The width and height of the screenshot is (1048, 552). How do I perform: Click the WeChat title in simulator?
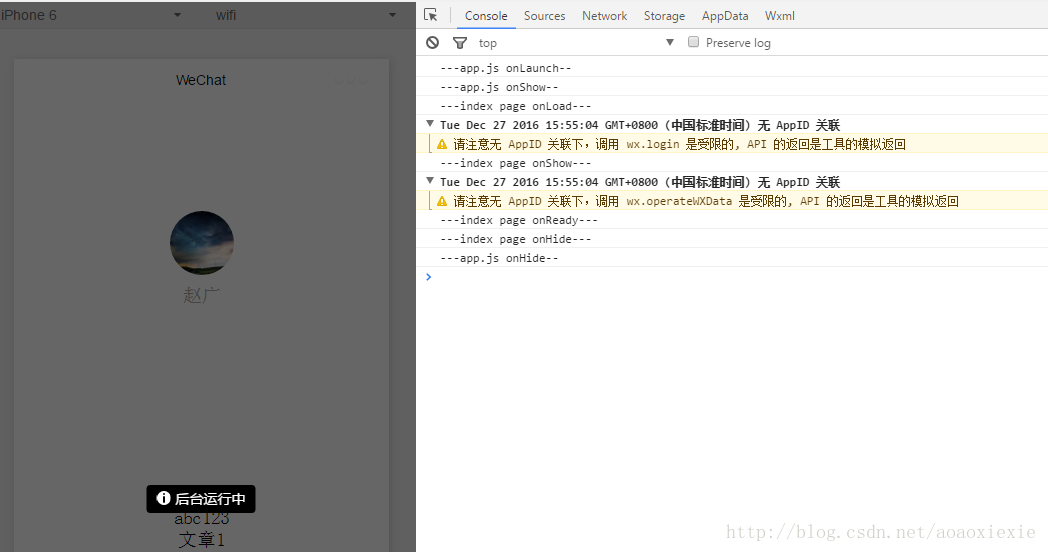[x=201, y=80]
